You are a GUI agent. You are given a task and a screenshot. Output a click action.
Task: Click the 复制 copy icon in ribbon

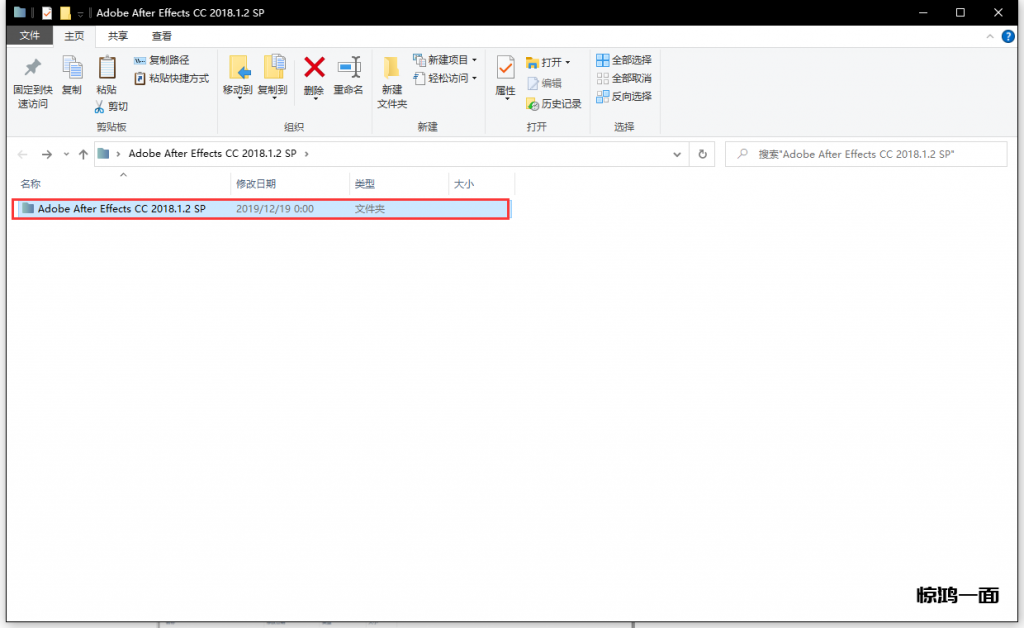coord(72,68)
